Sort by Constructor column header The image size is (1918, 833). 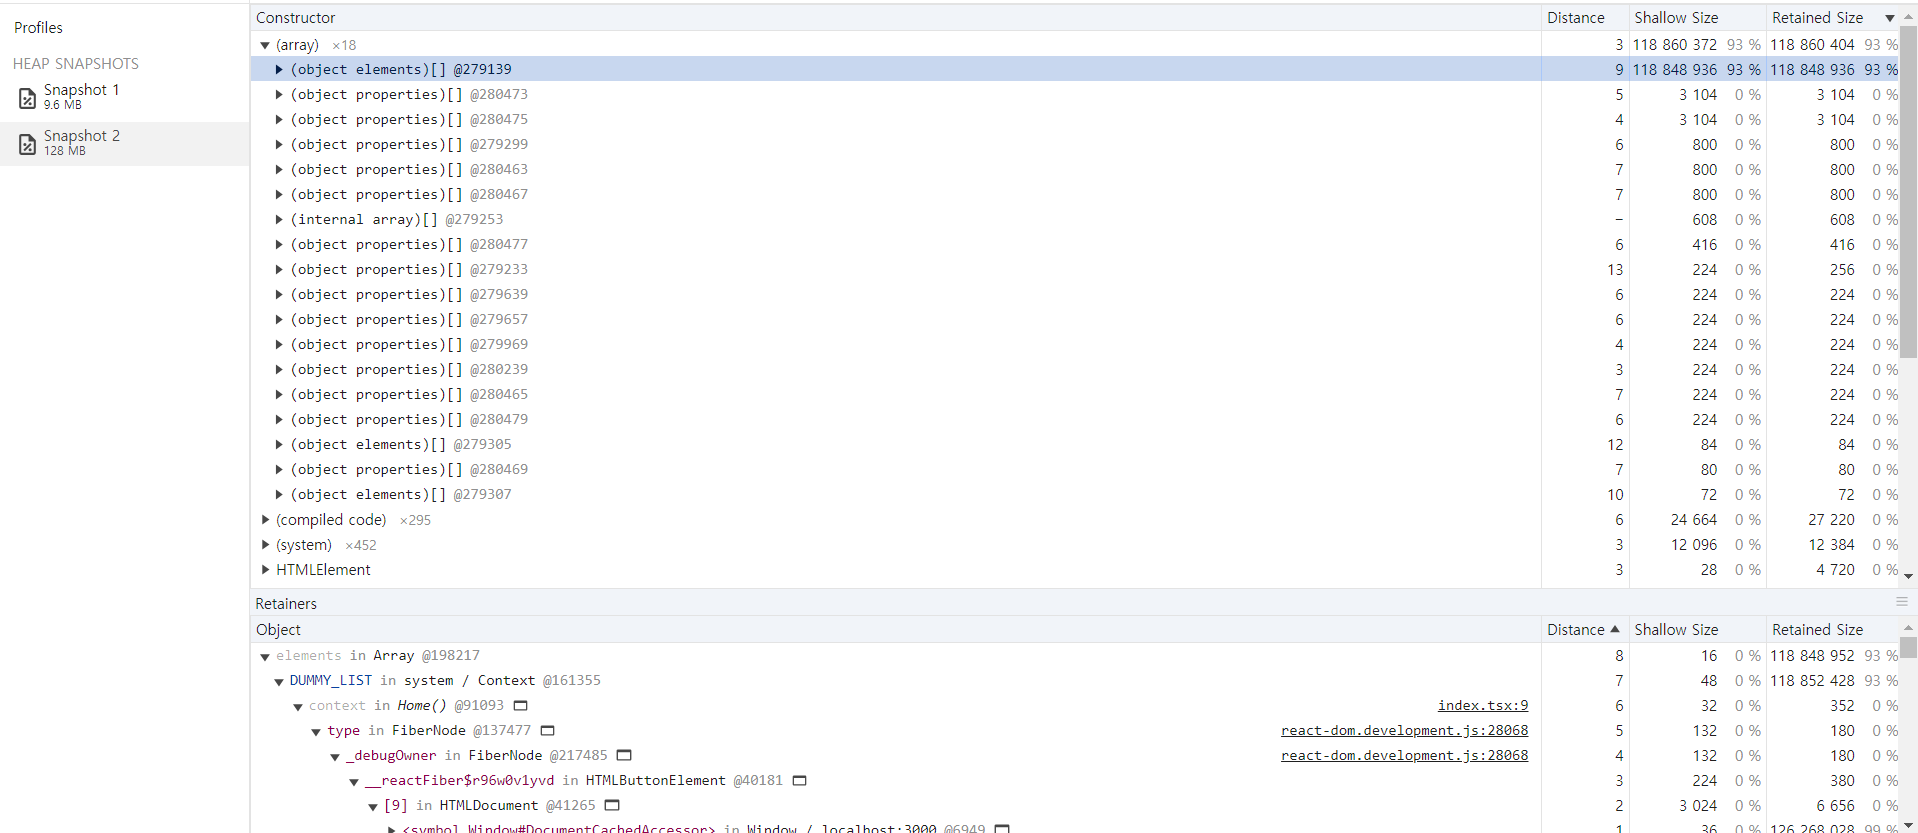pyautogui.click(x=895, y=18)
